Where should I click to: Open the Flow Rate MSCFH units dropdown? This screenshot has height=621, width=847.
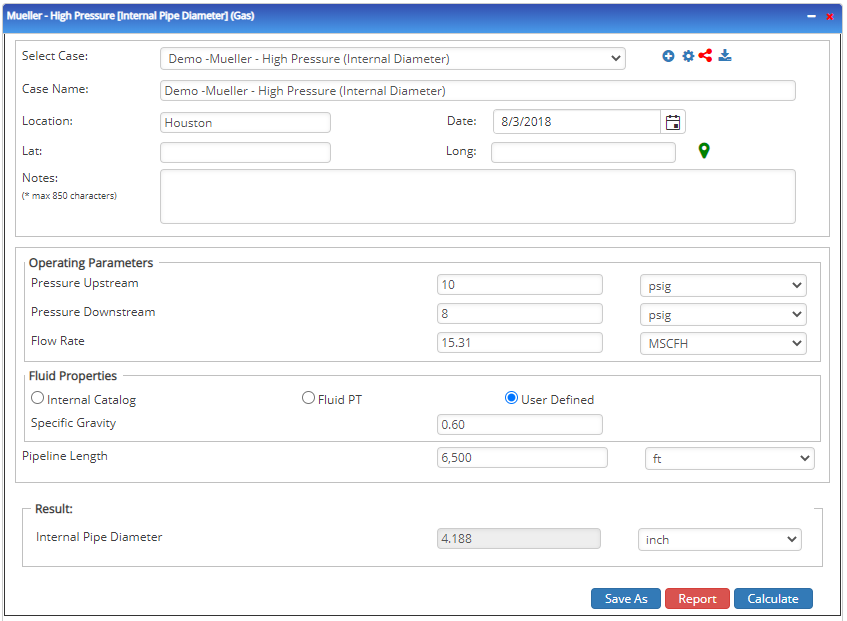click(722, 343)
